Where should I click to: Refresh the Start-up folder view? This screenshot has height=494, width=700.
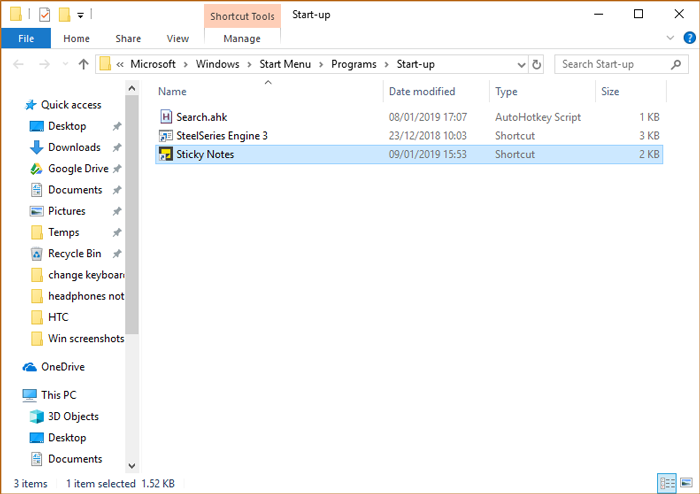click(536, 65)
